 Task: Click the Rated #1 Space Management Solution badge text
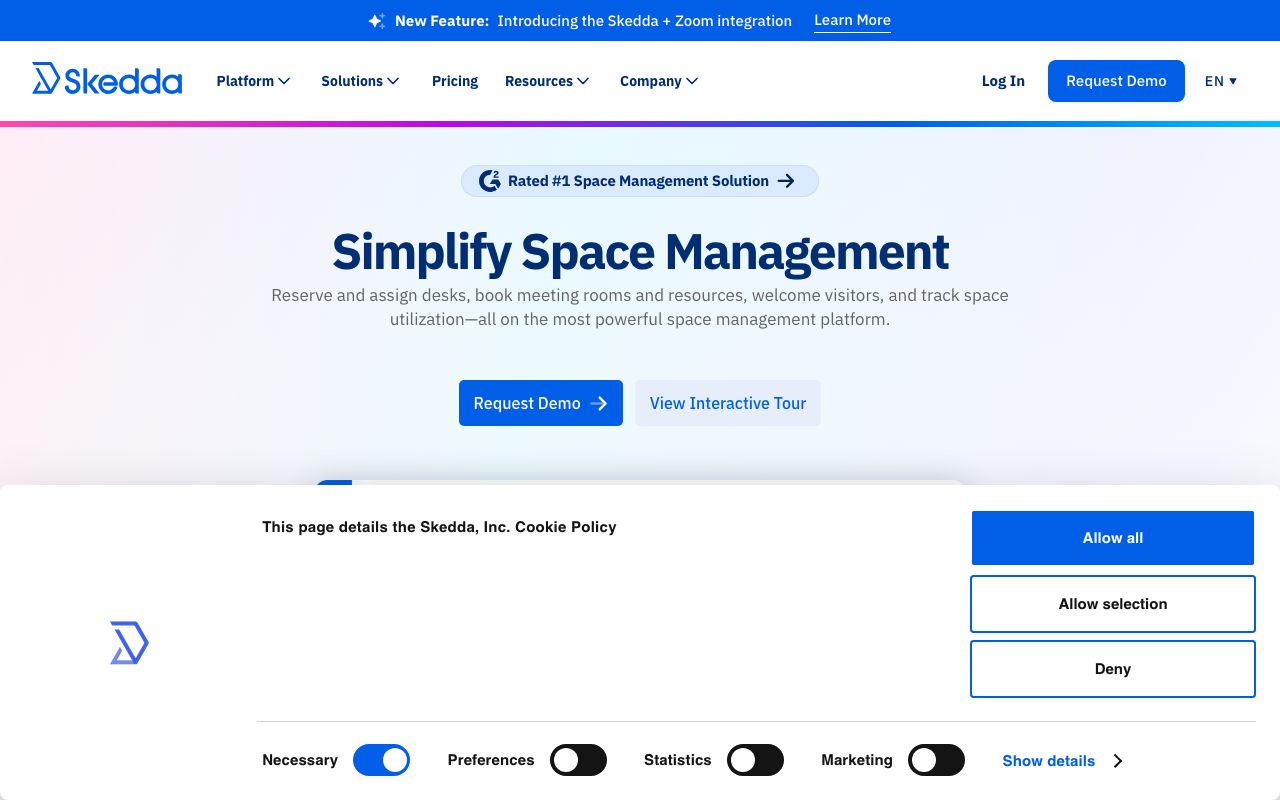tap(638, 181)
